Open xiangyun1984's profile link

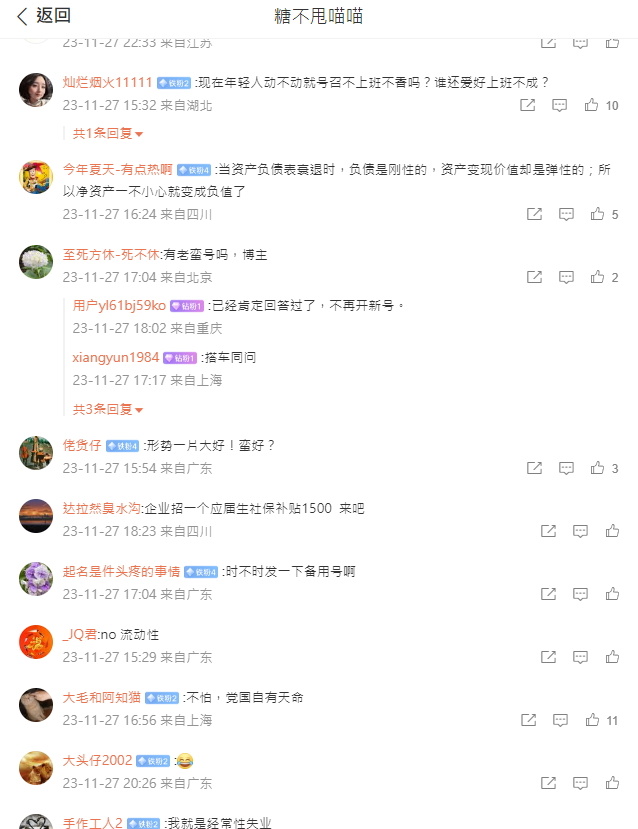coord(116,357)
